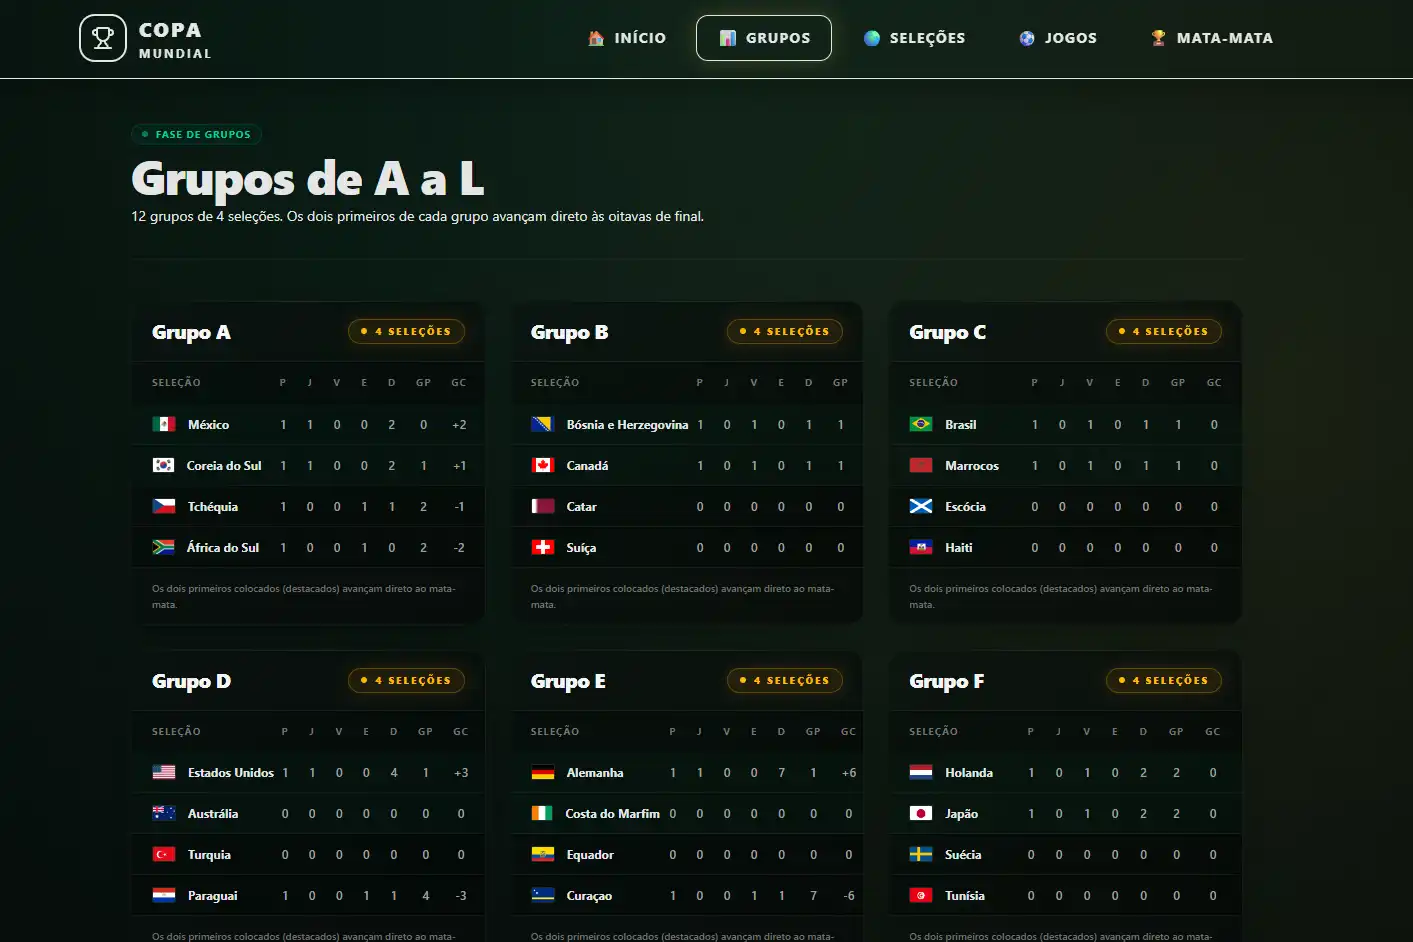
Task: Click the Coreia do Sul flag icon
Action: pos(163,465)
